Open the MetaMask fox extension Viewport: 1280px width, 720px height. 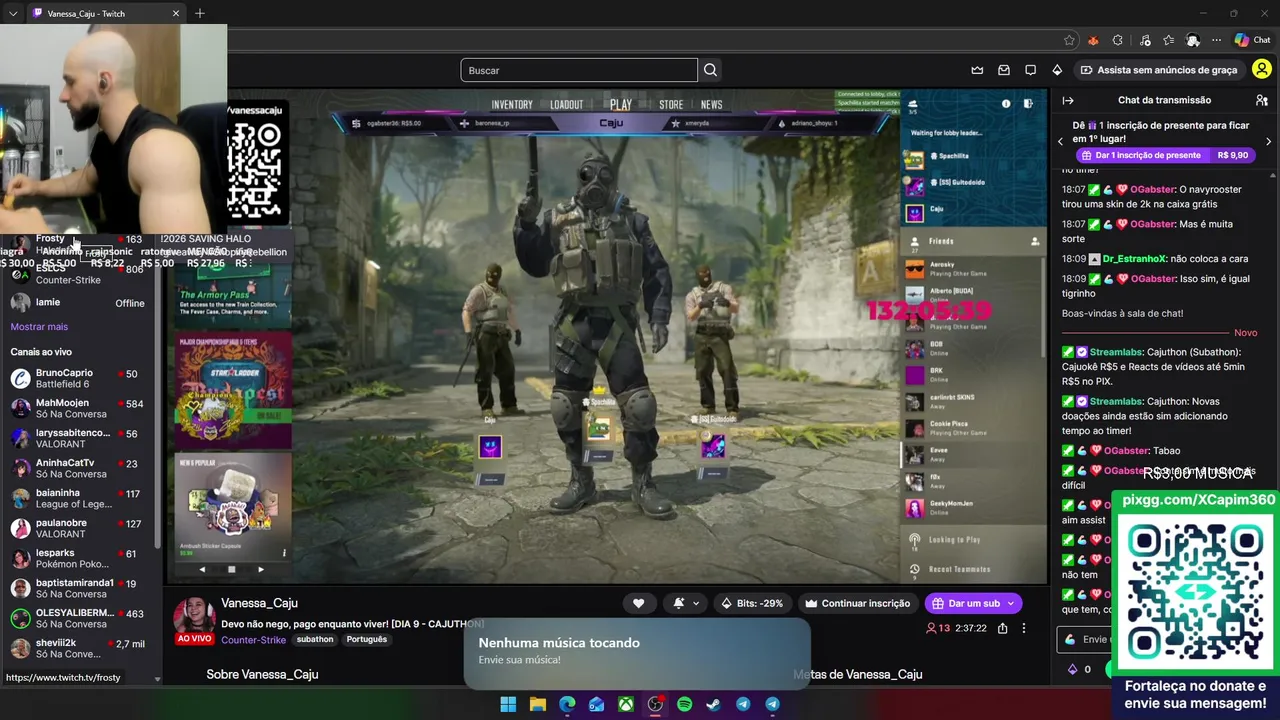click(1093, 40)
